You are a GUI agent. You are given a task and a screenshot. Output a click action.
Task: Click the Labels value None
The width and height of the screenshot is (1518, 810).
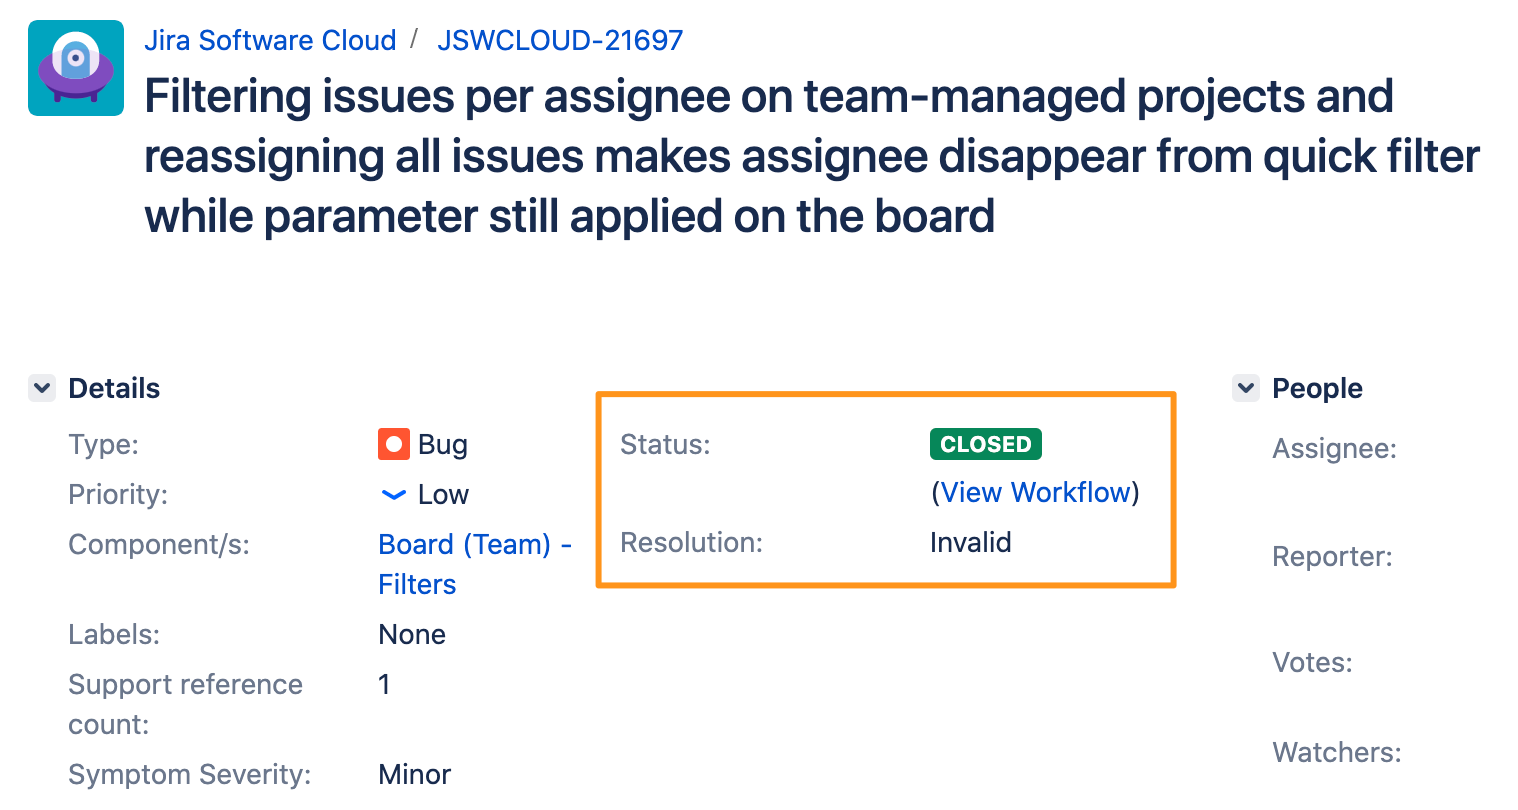[x=412, y=634]
